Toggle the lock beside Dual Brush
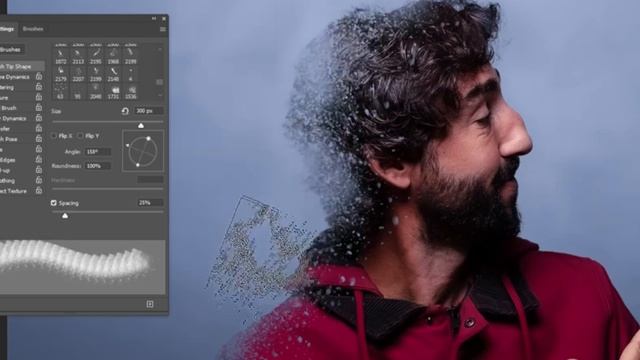Viewport: 640px width, 360px height. 39,107
